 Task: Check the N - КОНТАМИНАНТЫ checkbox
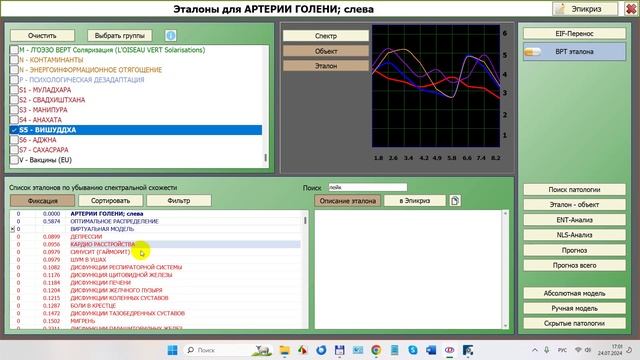point(14,60)
